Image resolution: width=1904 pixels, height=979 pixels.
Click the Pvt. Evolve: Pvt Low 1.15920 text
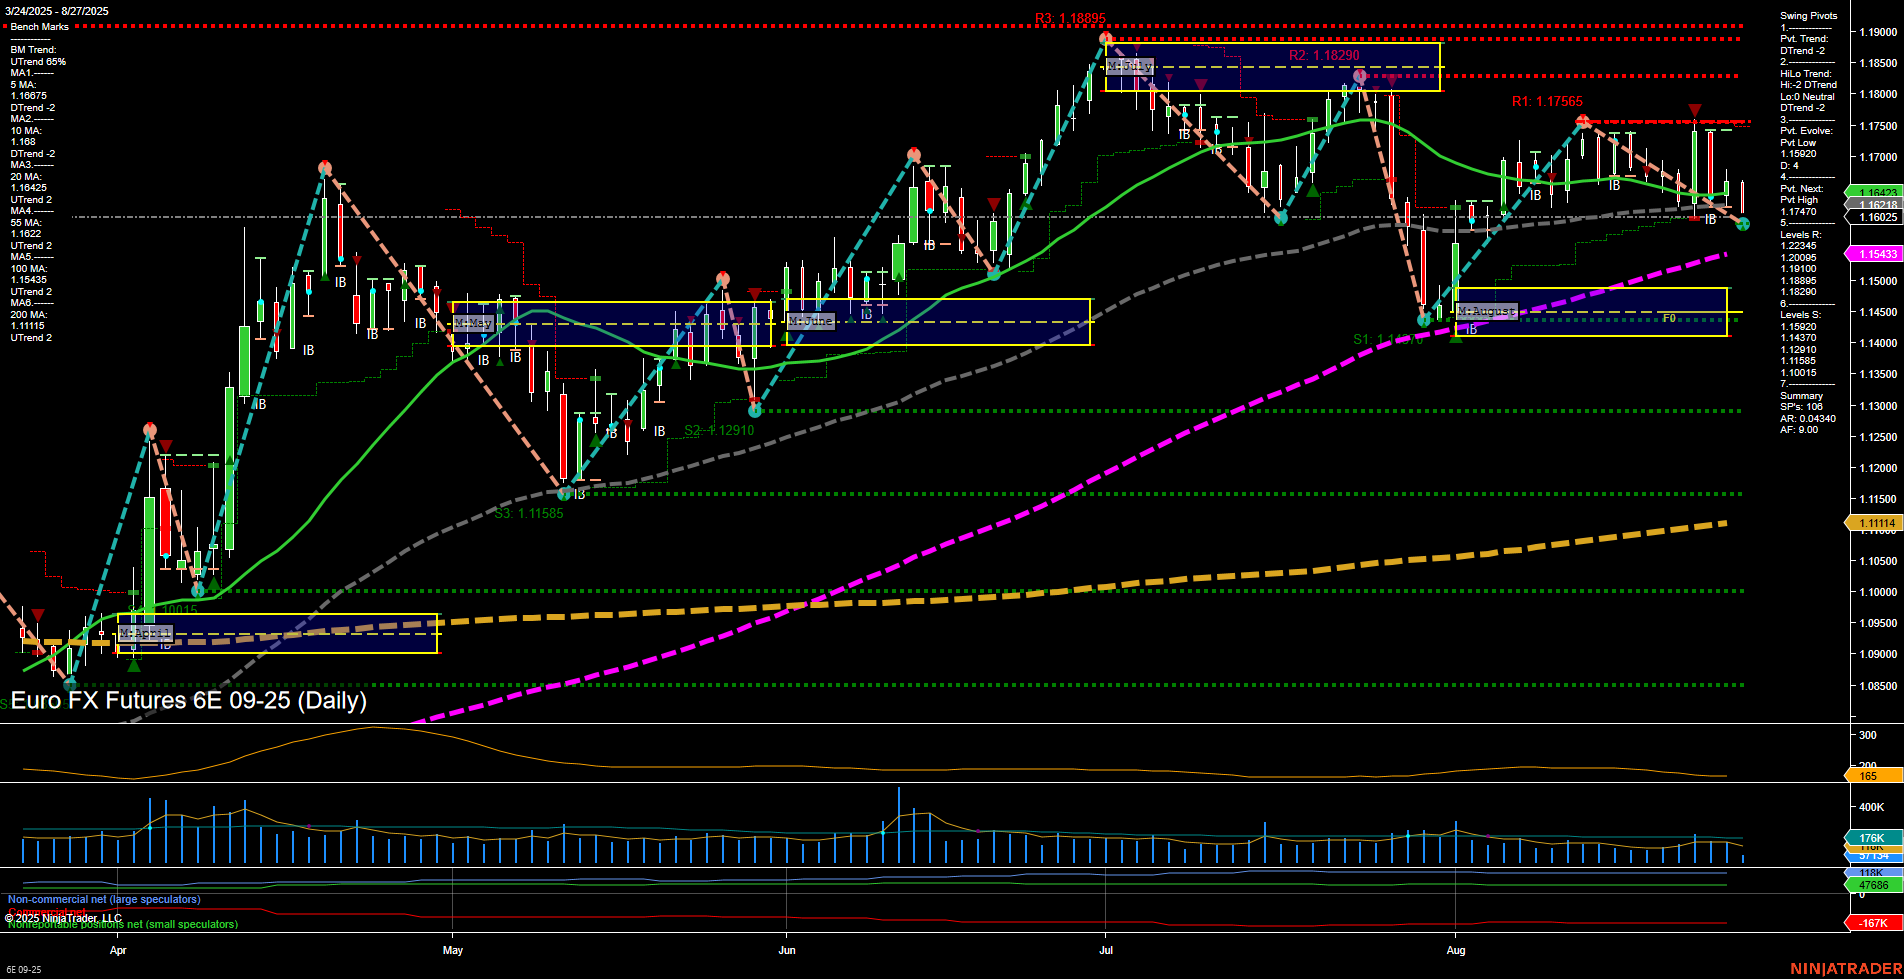click(x=1806, y=143)
